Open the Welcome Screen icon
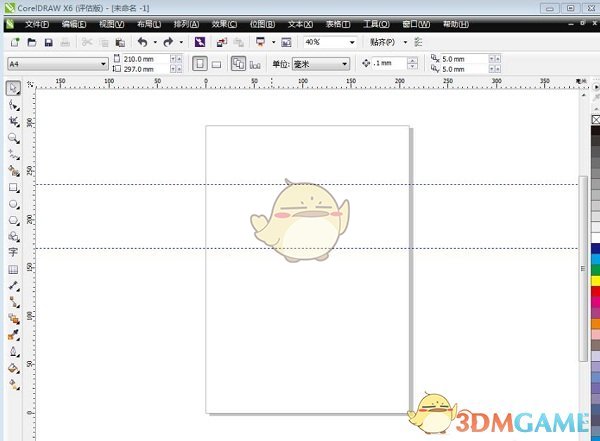The height and width of the screenshot is (441, 600). coord(286,42)
